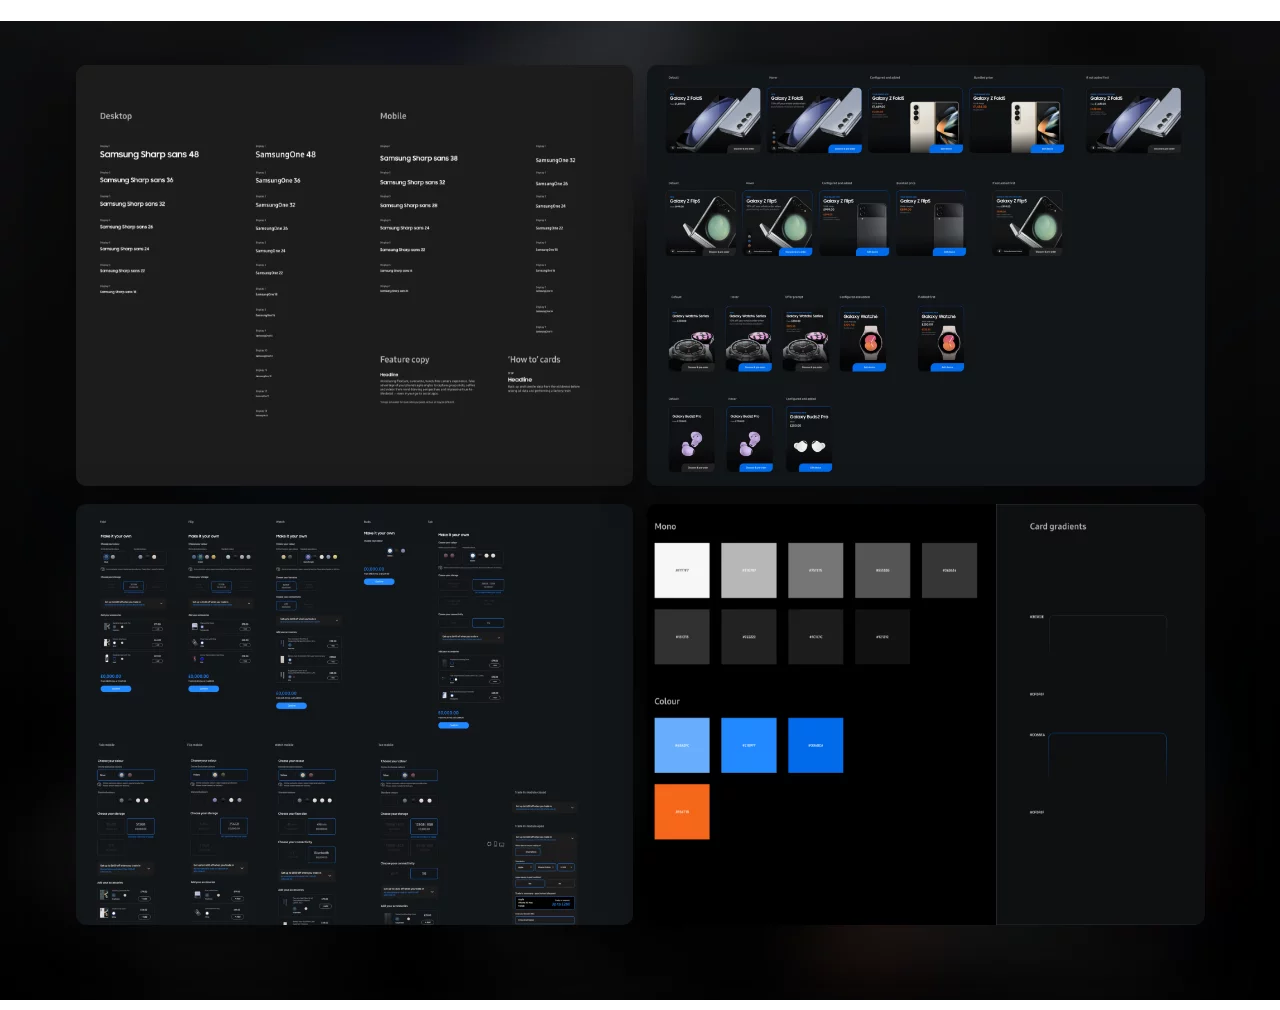This screenshot has width=1280, height=1010.
Task: Pick the orange colour swatch
Action: (x=682, y=811)
